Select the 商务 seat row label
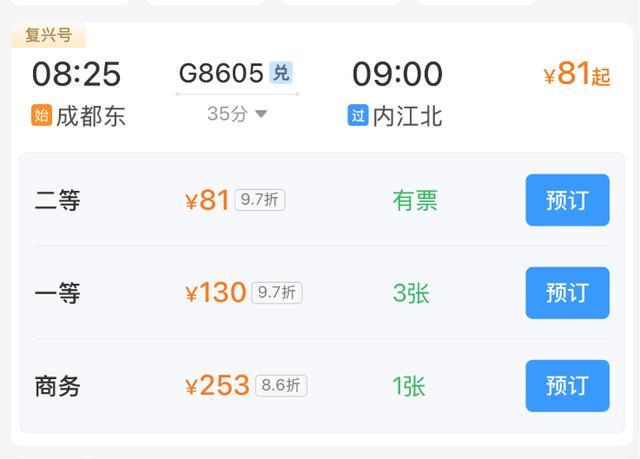 coord(57,386)
